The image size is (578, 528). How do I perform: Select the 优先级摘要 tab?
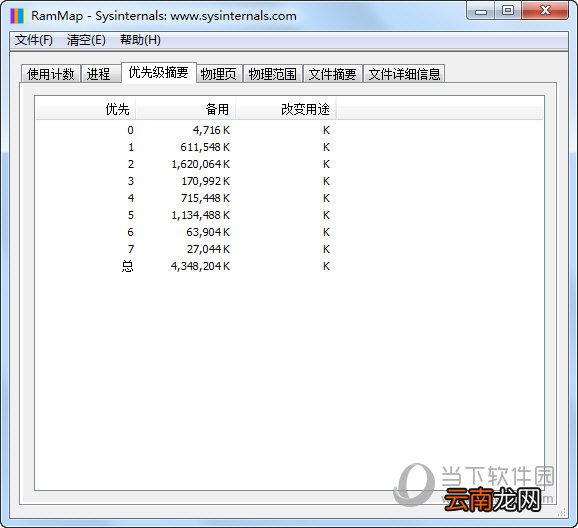pos(159,72)
